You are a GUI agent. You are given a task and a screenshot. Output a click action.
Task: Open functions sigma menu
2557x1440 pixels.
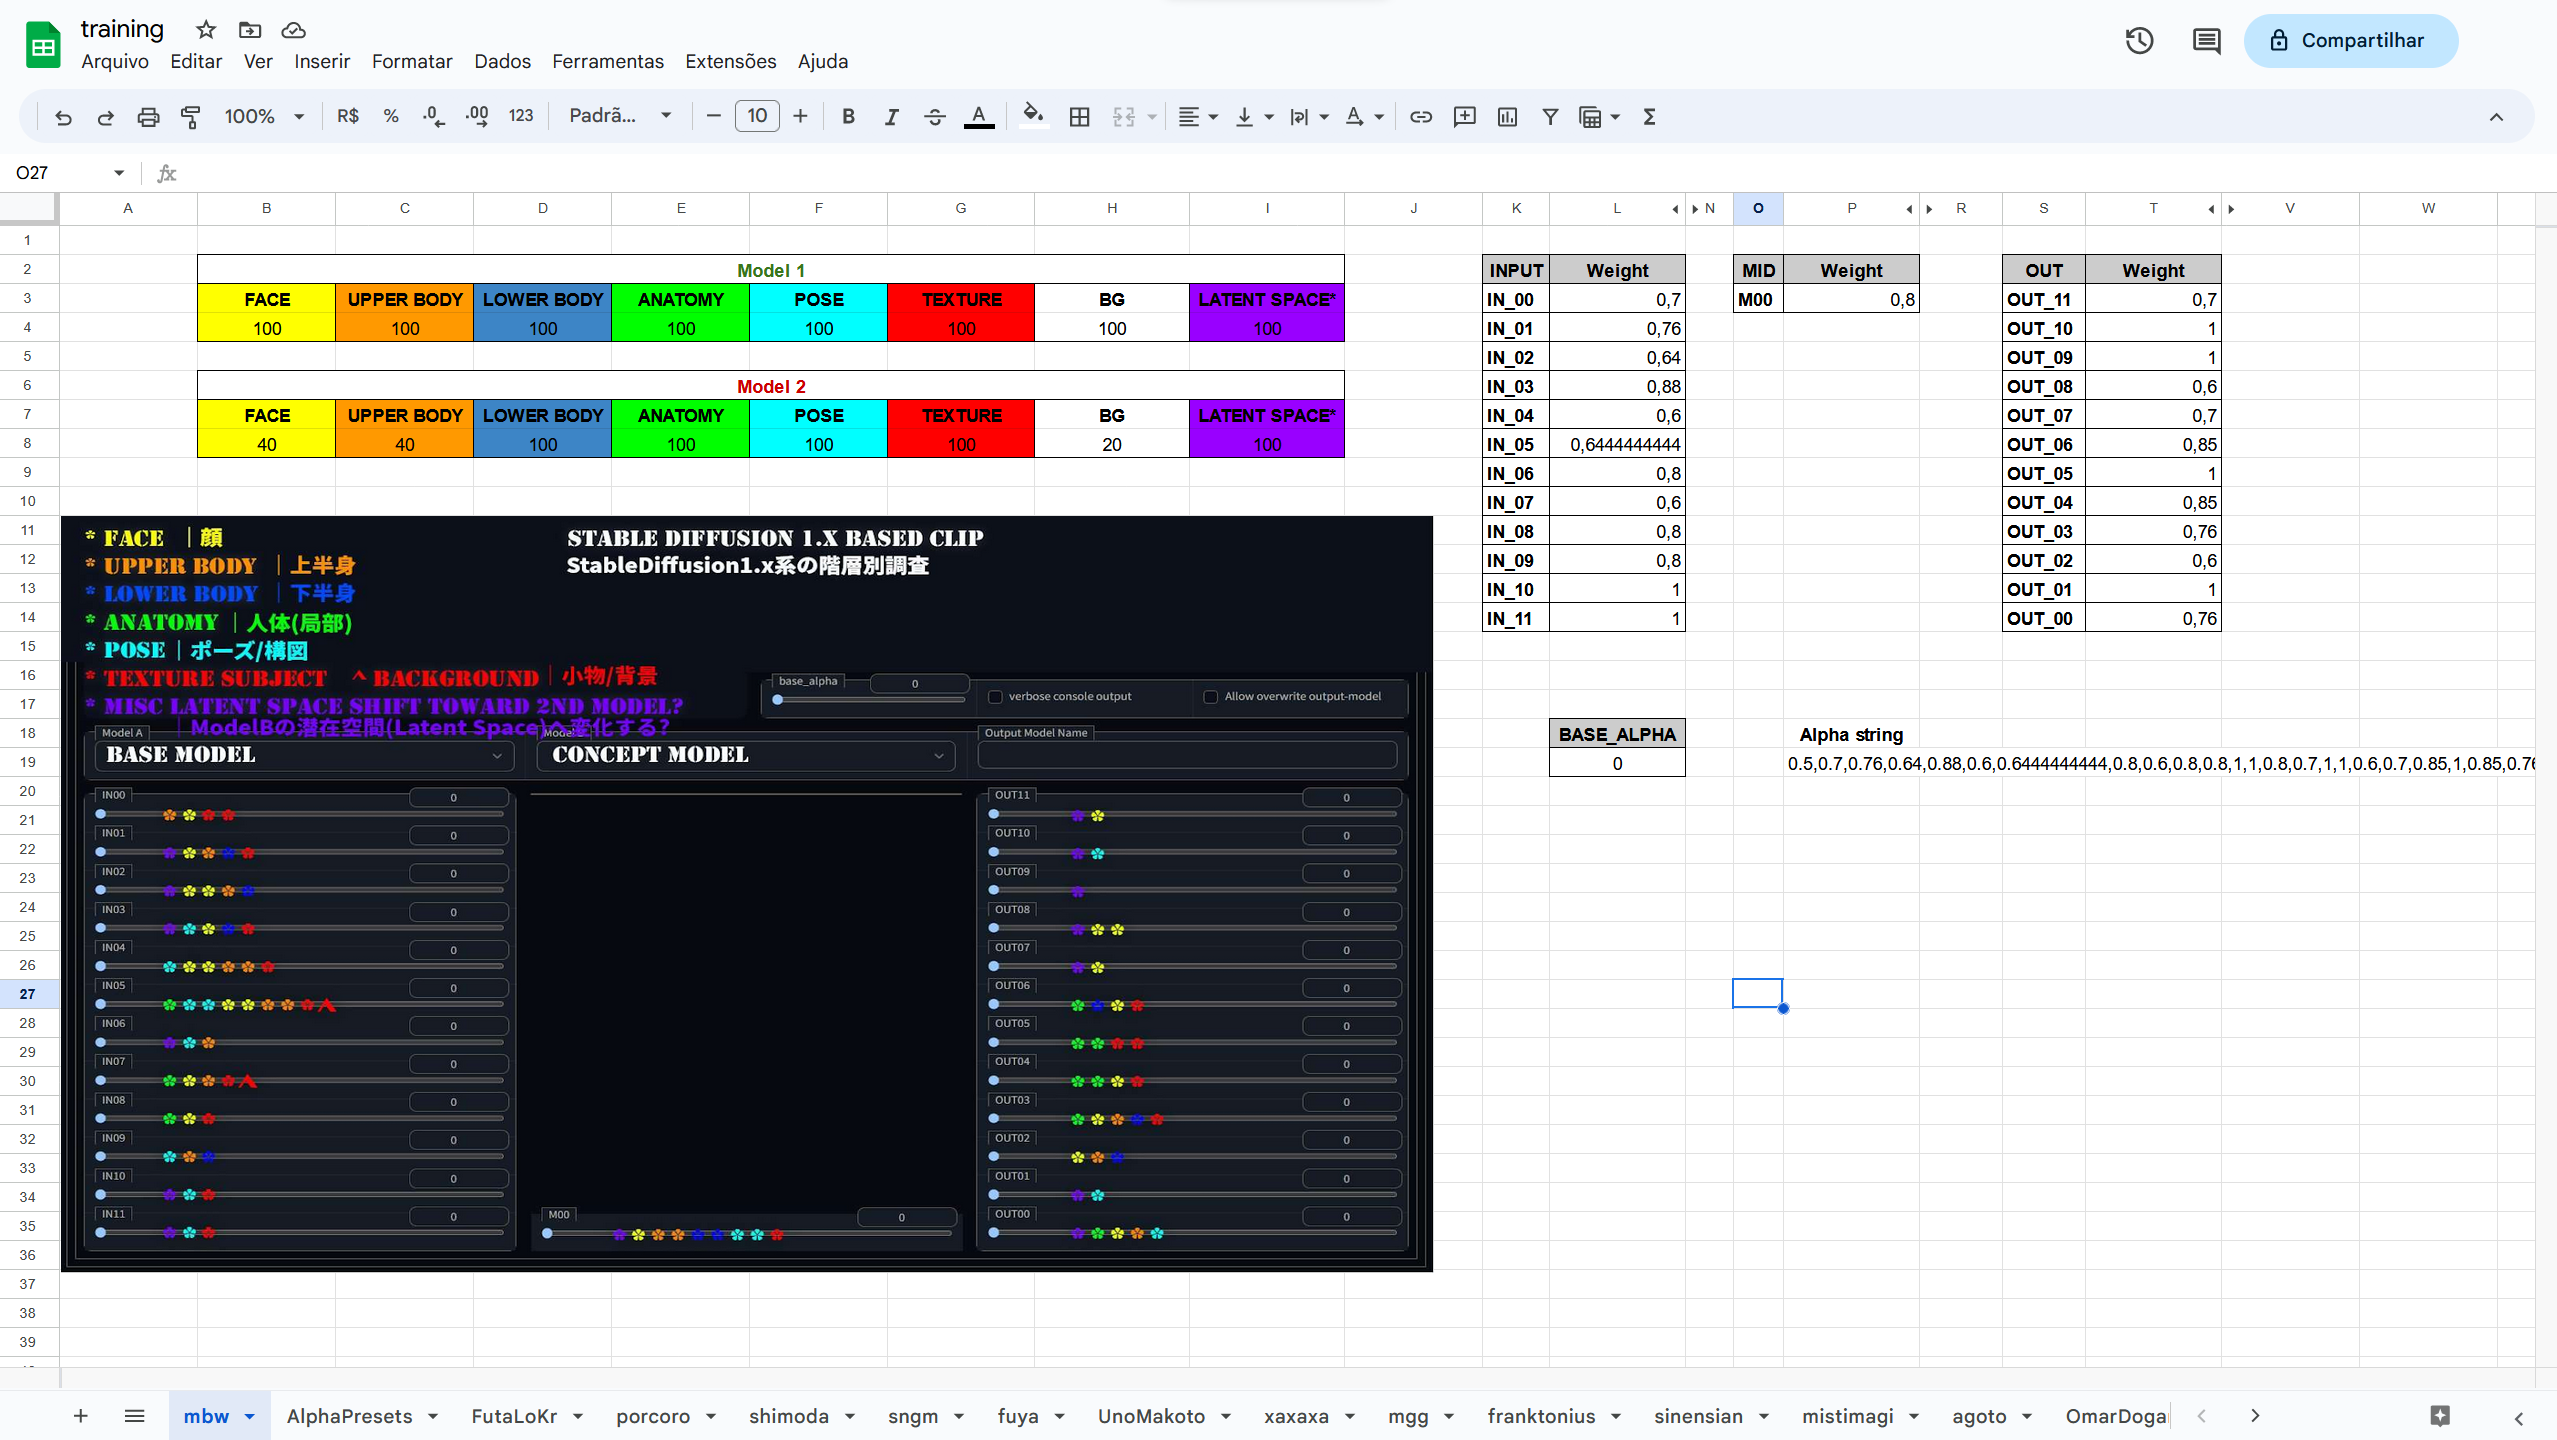coord(1649,117)
